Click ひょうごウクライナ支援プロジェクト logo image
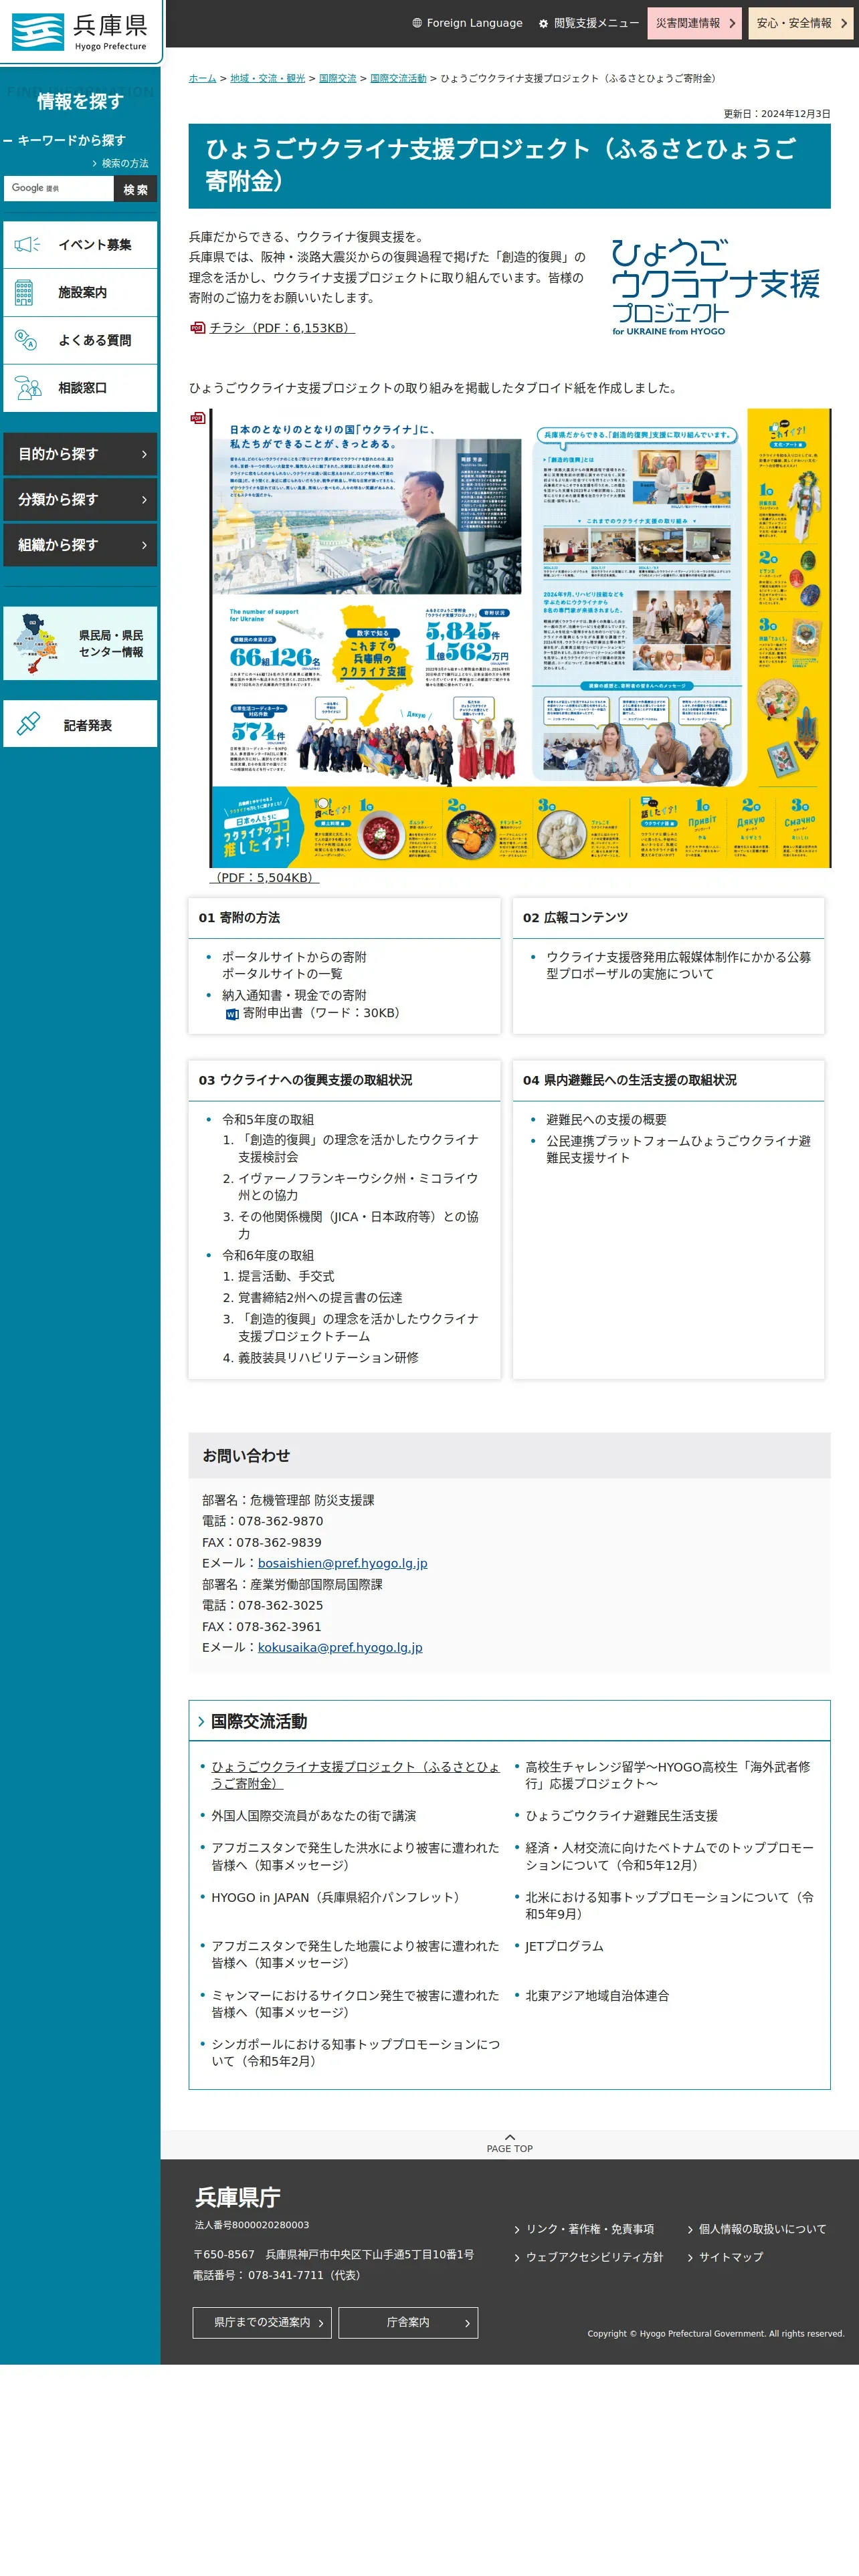859x2576 pixels. pyautogui.click(x=716, y=287)
